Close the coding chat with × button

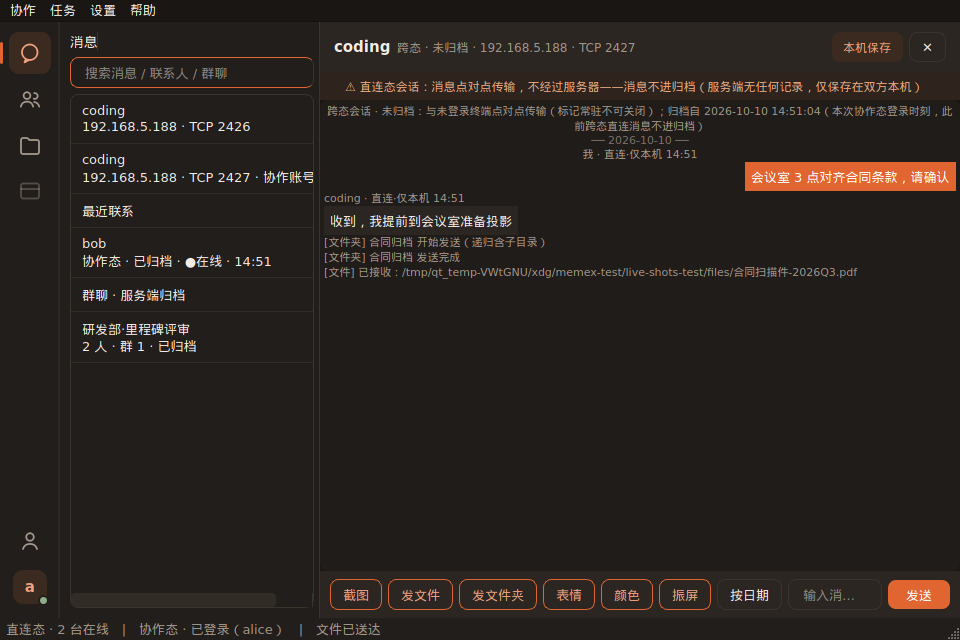[927, 47]
